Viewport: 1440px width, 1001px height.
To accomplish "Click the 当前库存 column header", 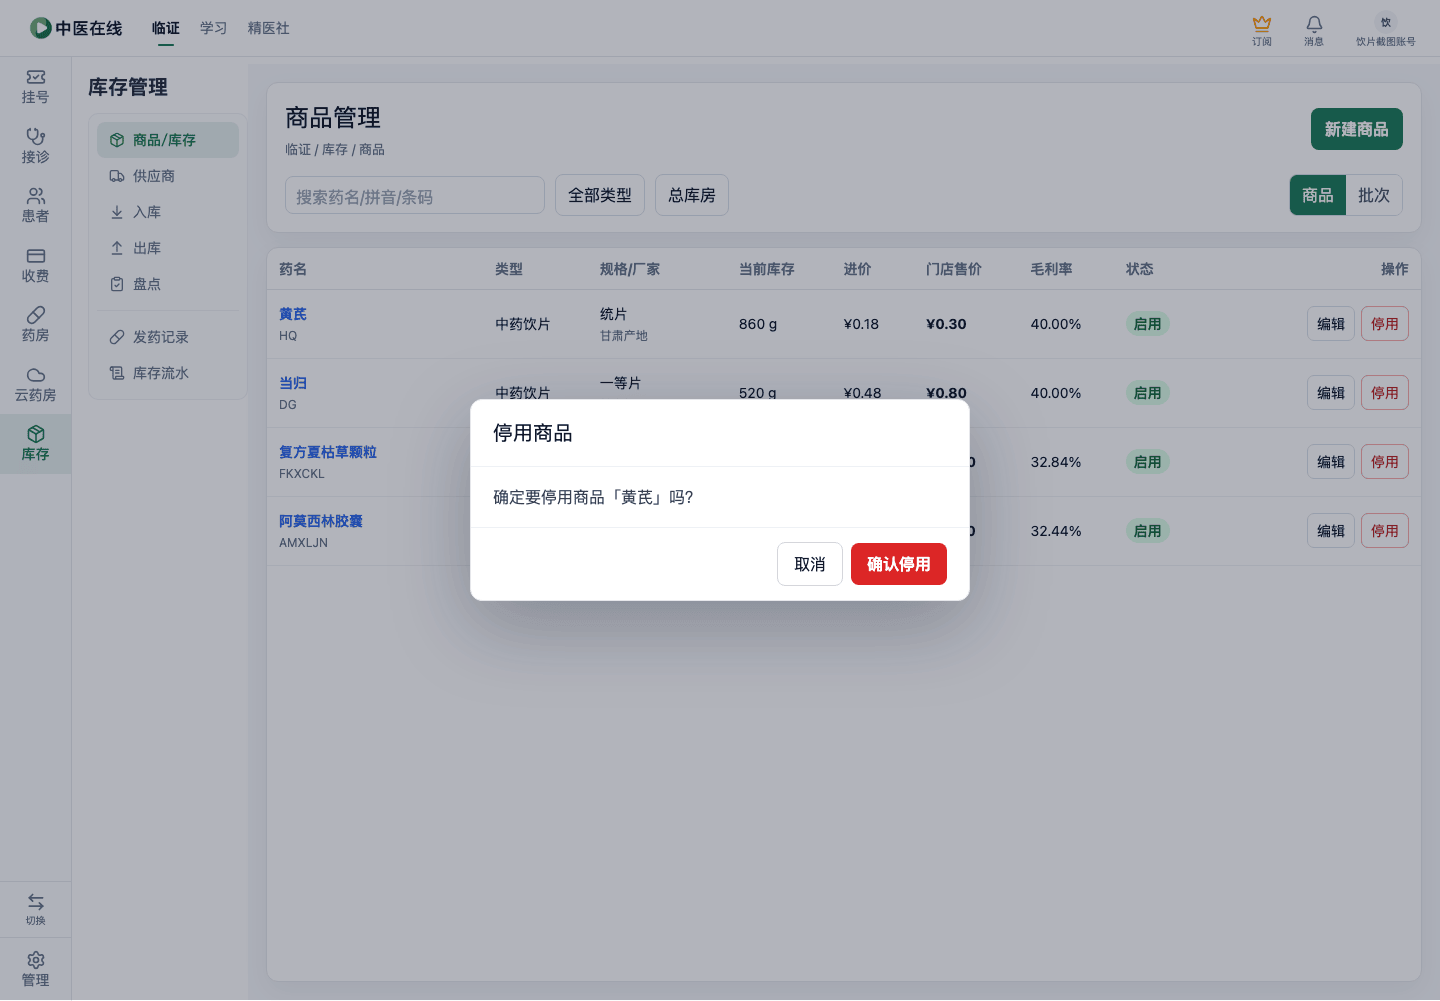I will pos(767,269).
